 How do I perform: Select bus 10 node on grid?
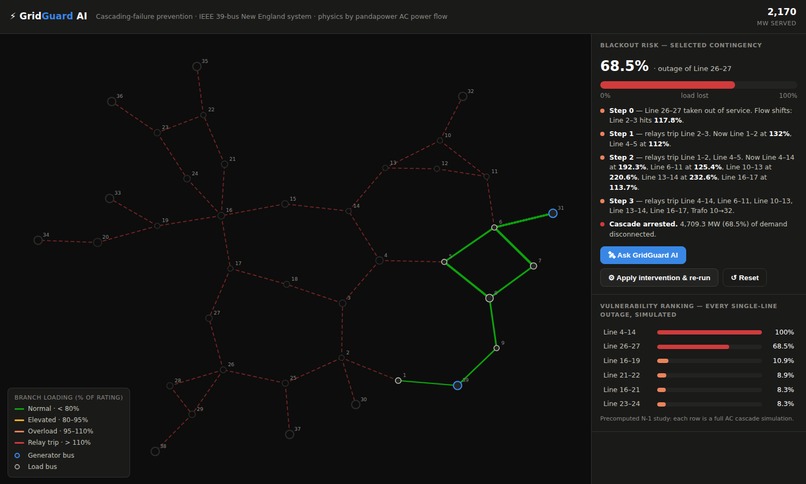439,140
